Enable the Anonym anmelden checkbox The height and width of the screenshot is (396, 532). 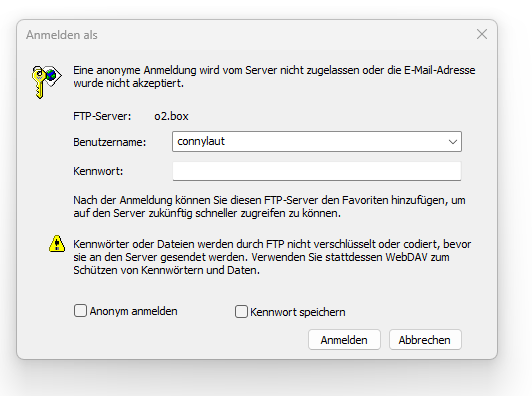pos(80,310)
